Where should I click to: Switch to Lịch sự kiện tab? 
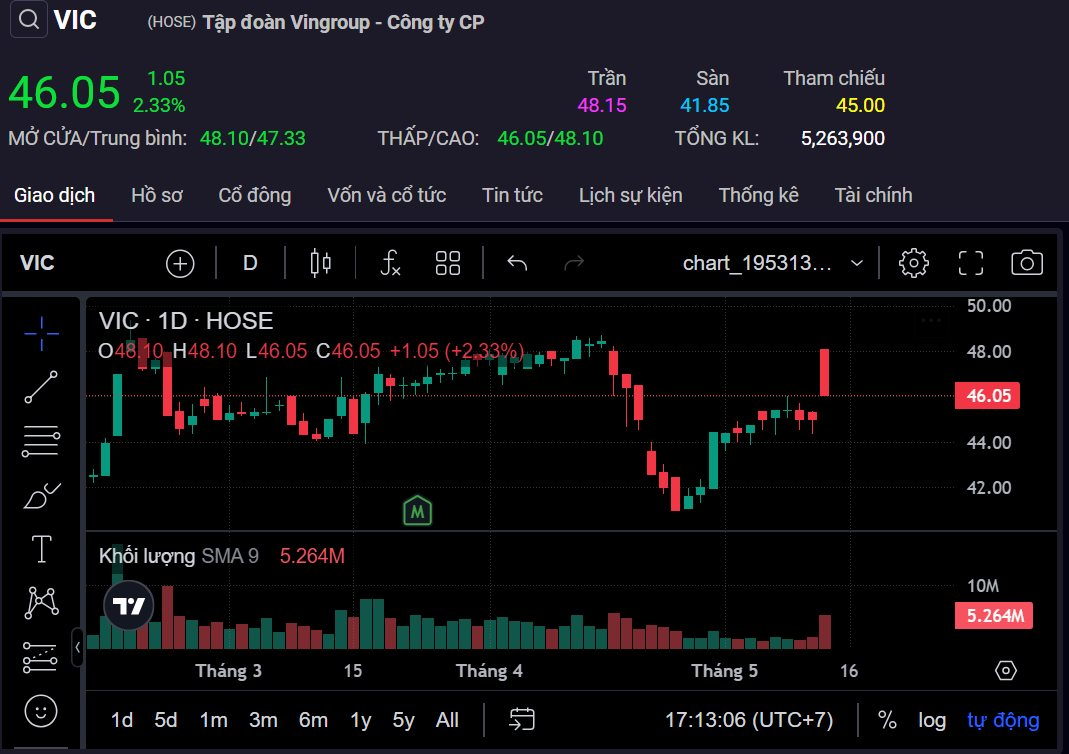[x=631, y=196]
